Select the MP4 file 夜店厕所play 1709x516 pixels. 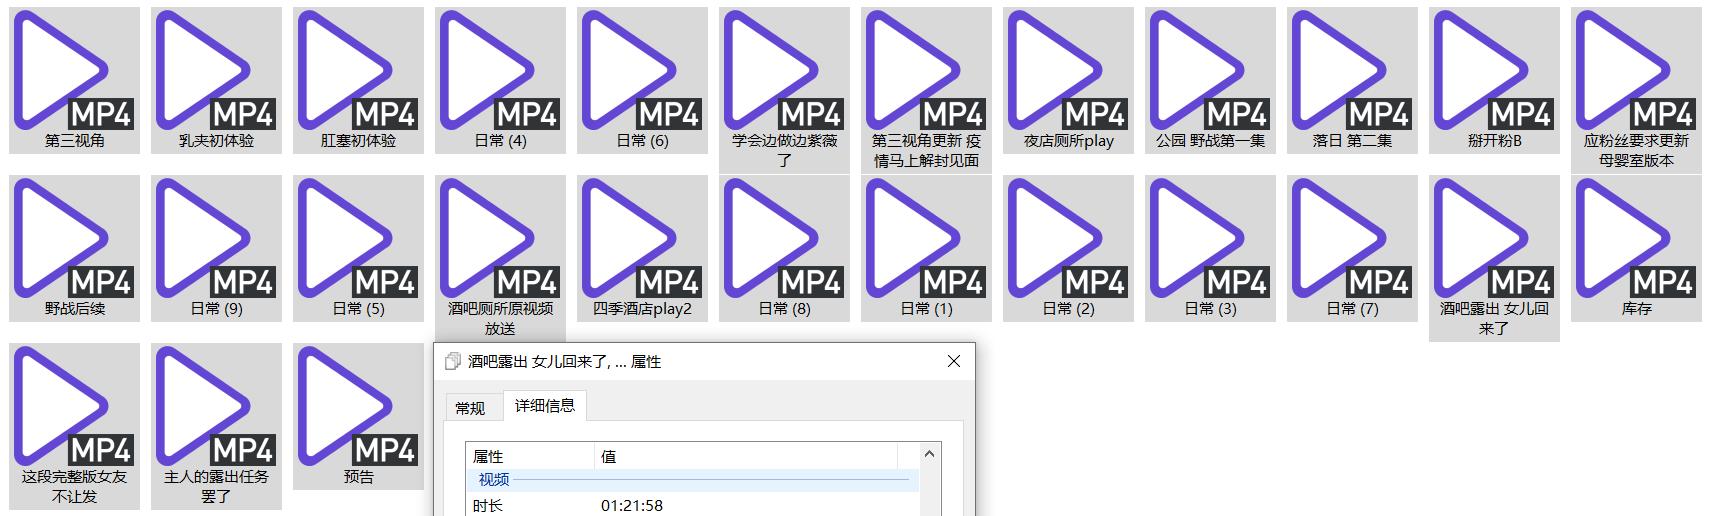coord(1069,80)
